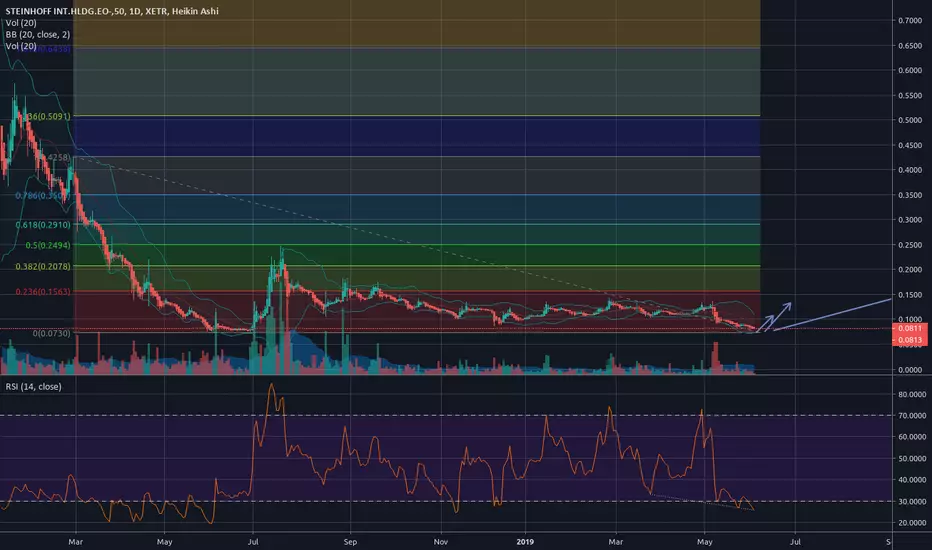Click the 70.0000 RSI axis value
Image resolution: width=932 pixels, height=550 pixels.
(x=912, y=416)
